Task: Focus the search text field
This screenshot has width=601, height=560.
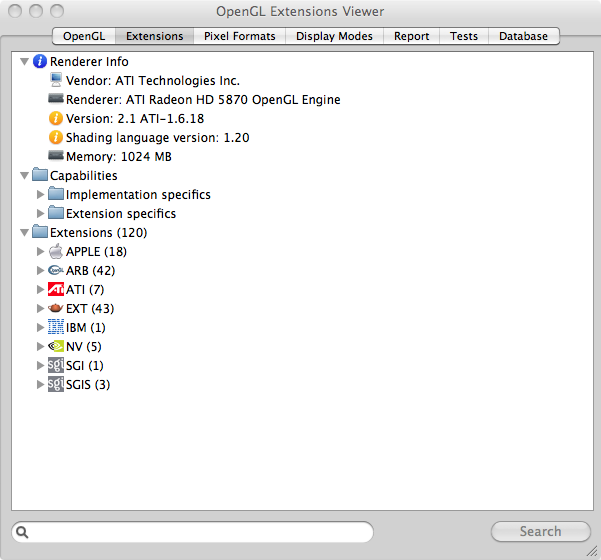Action: (192, 532)
